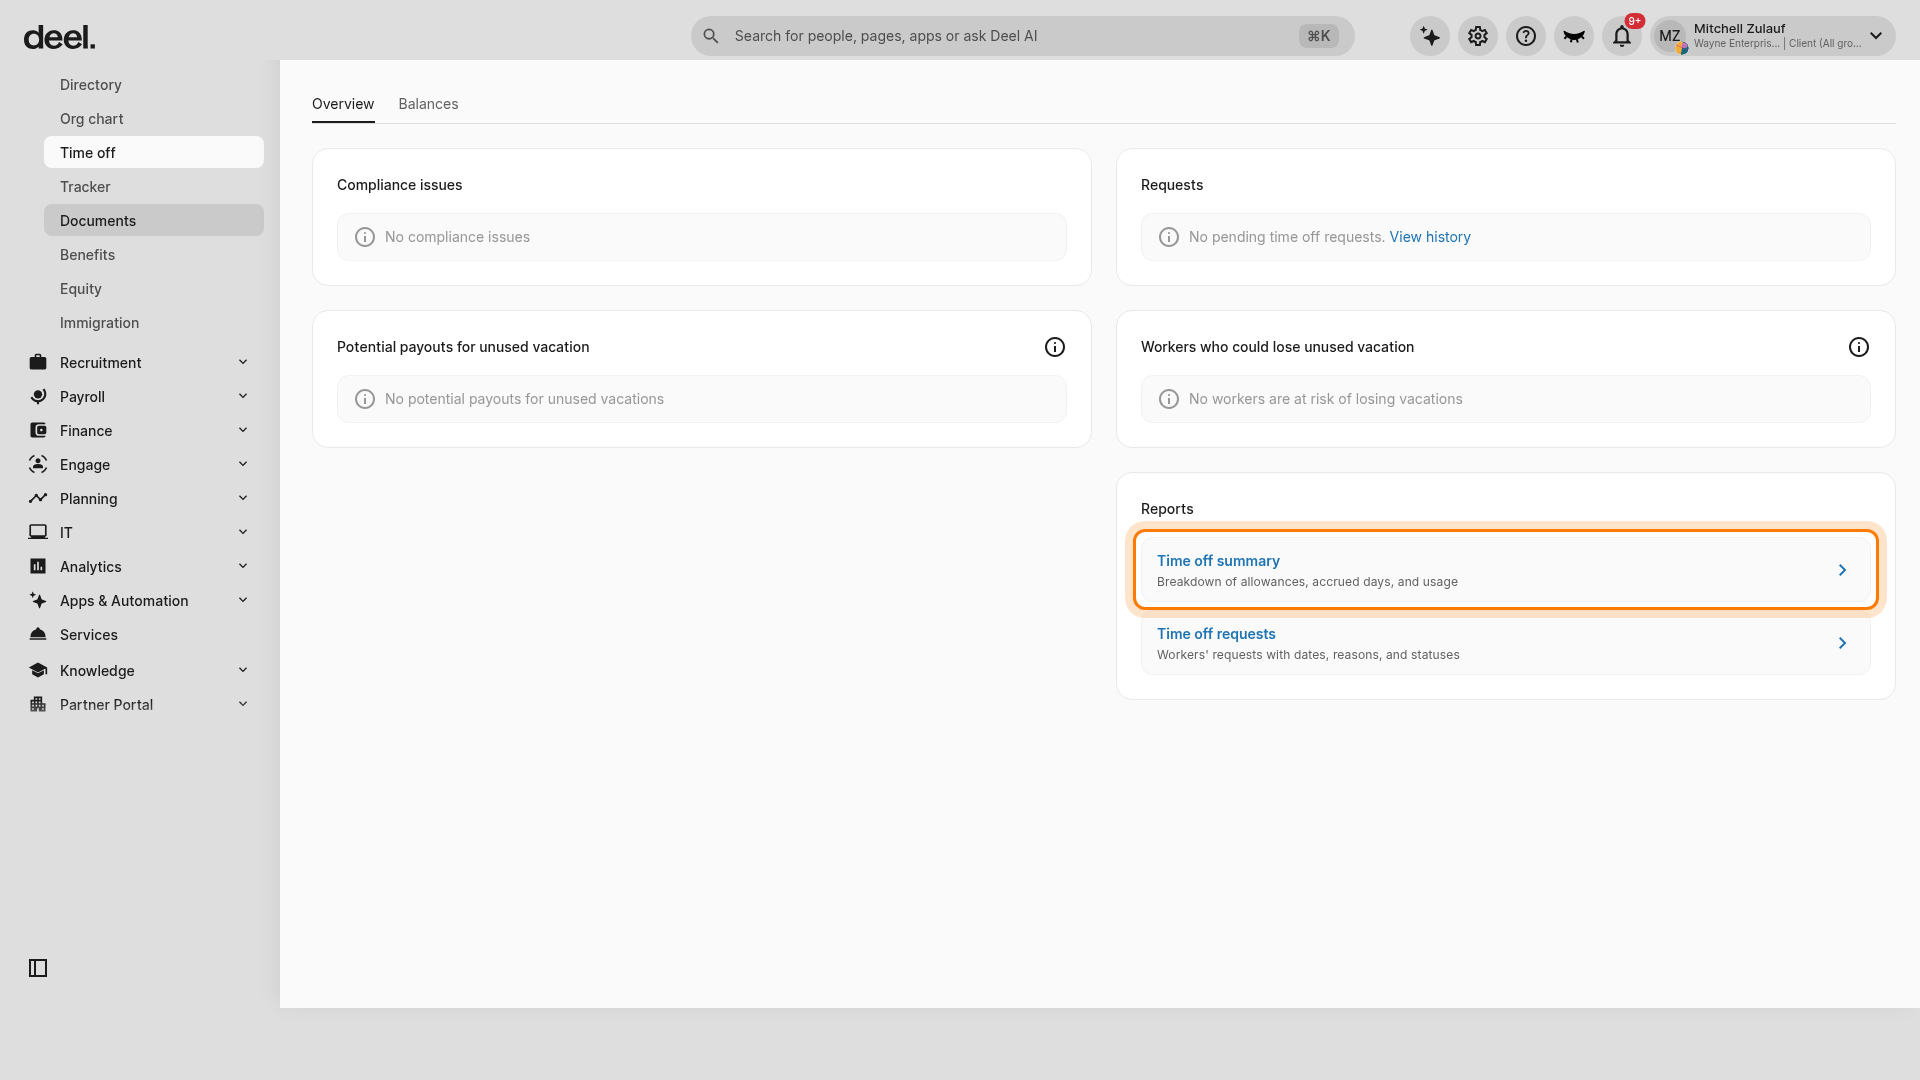Expand the Payroll menu chevron
The height and width of the screenshot is (1080, 1920).
(x=243, y=396)
